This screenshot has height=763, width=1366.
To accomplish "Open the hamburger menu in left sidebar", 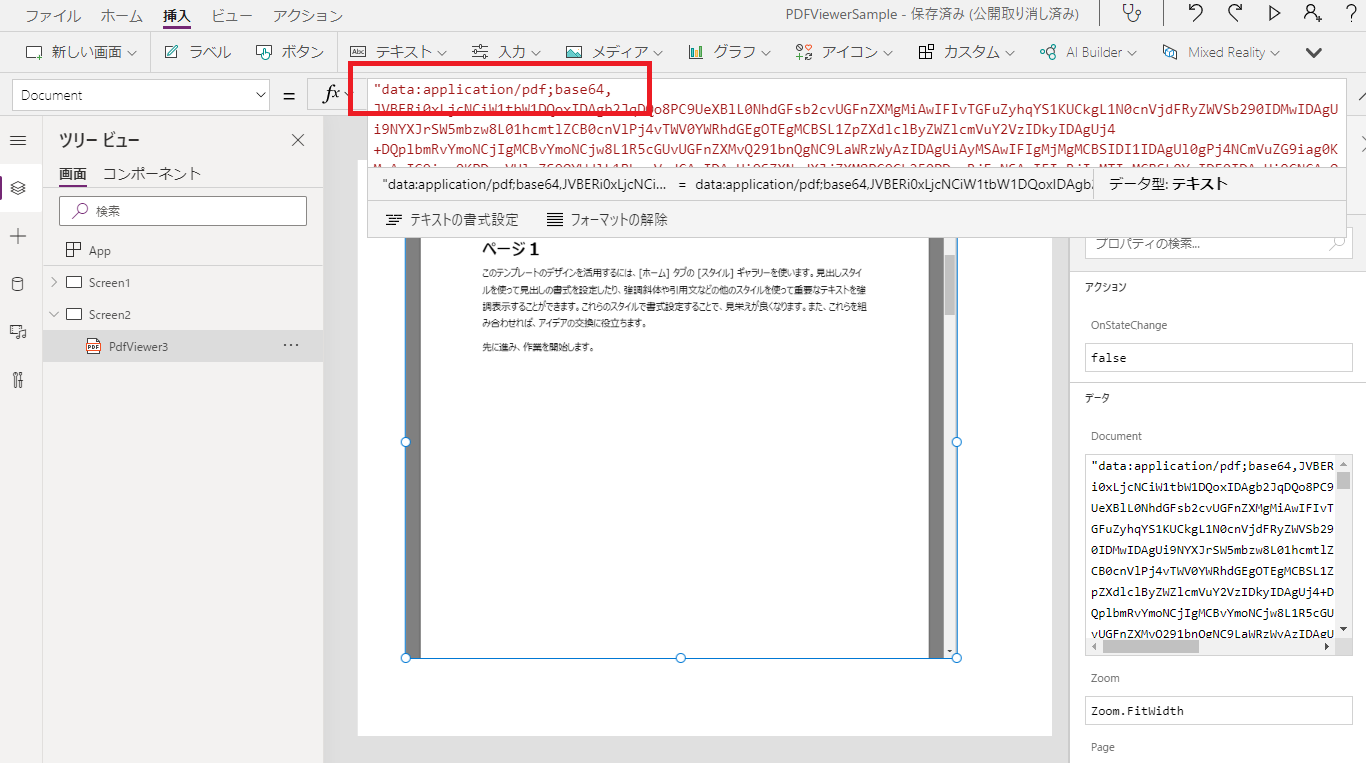I will click(x=18, y=140).
